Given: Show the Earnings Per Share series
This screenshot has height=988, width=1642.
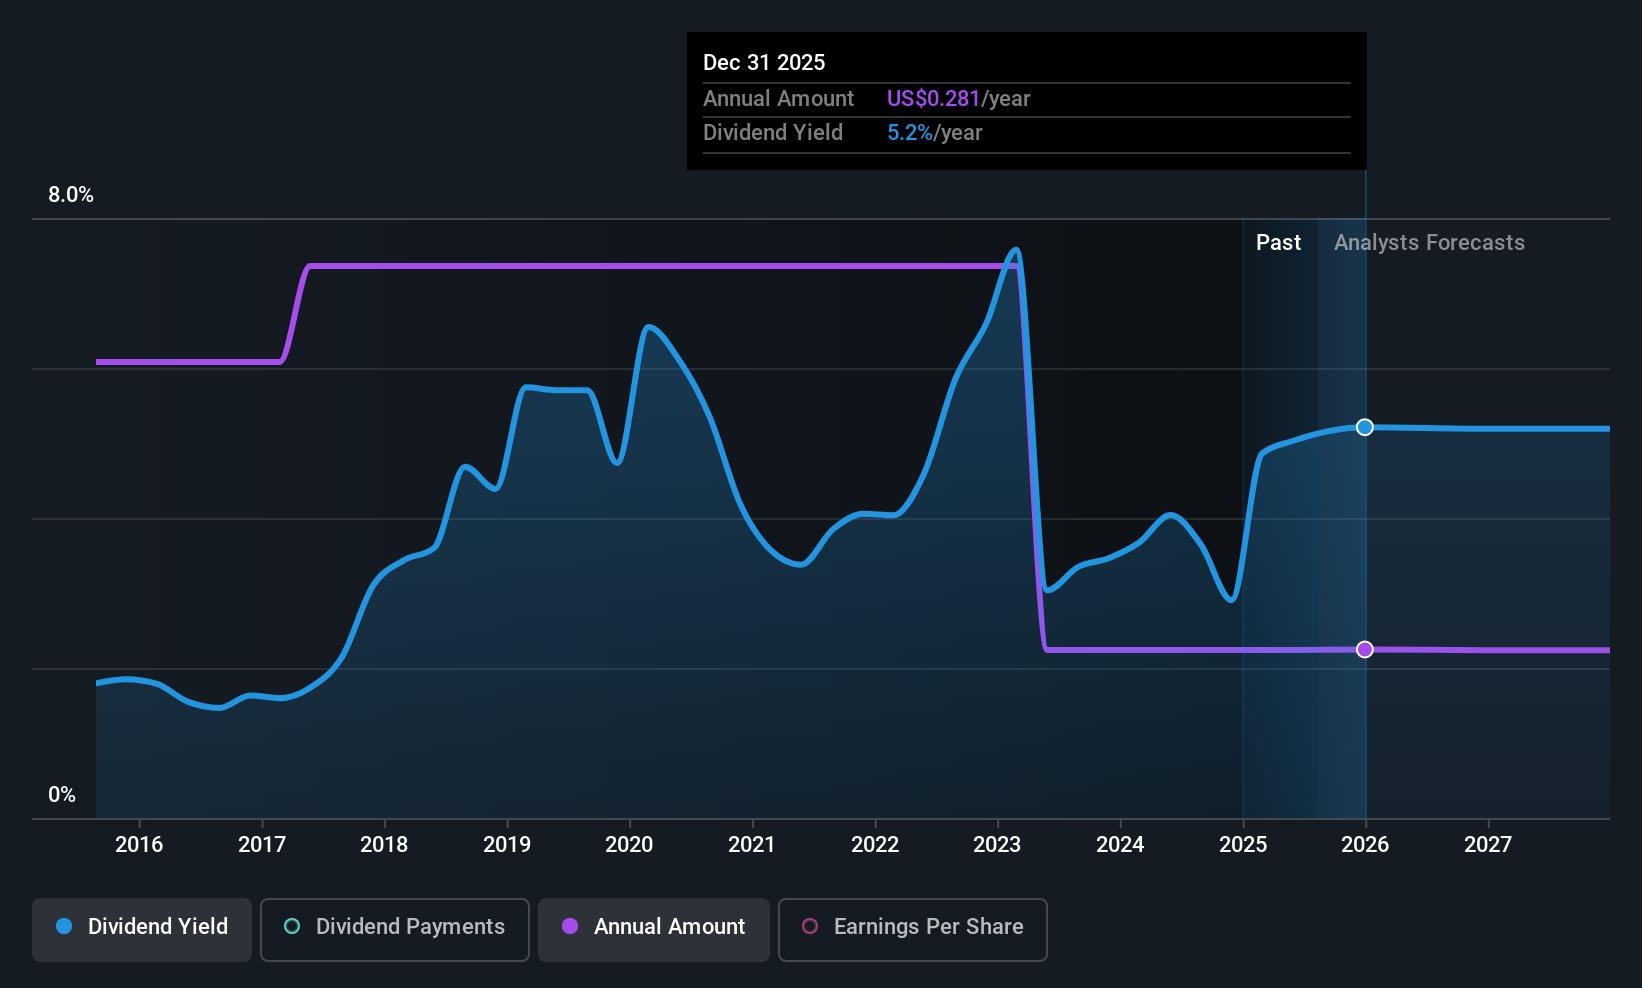Looking at the screenshot, I should point(912,929).
